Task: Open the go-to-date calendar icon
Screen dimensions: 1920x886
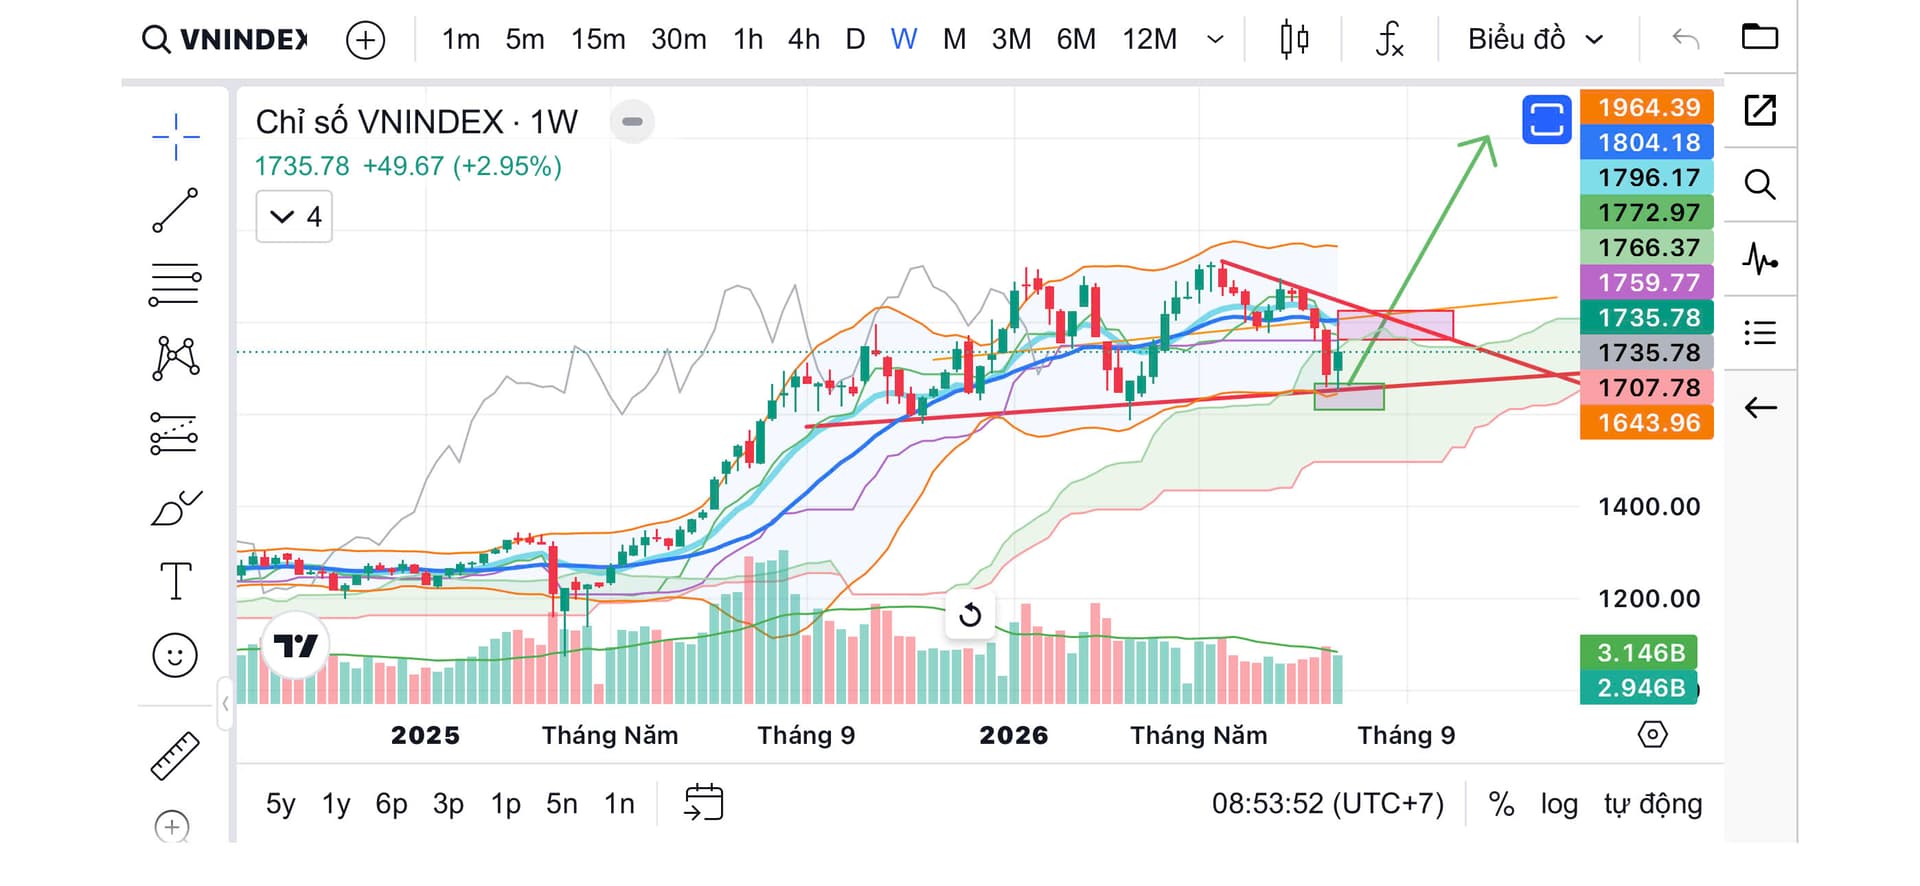Action: tap(704, 803)
